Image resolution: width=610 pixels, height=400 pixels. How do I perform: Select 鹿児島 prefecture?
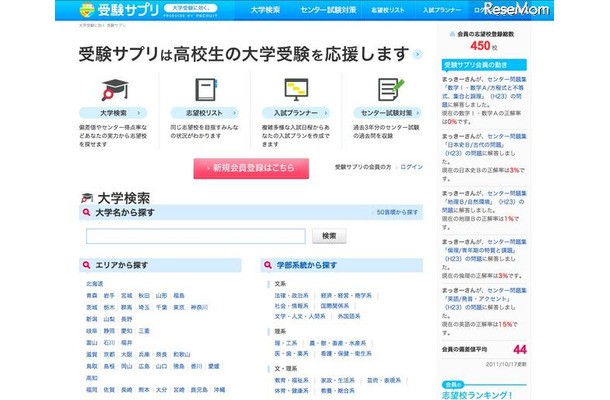coord(199,389)
